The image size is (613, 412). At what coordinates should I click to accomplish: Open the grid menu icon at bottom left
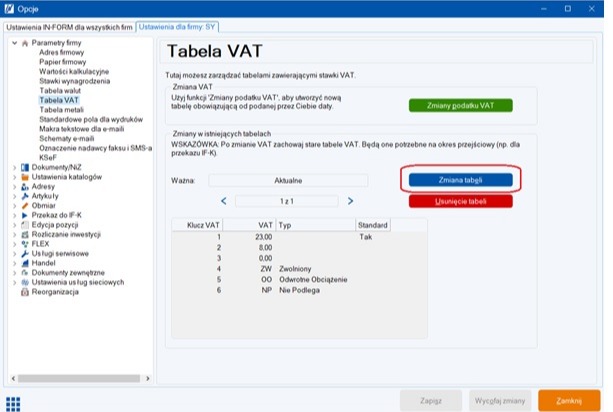(x=13, y=404)
